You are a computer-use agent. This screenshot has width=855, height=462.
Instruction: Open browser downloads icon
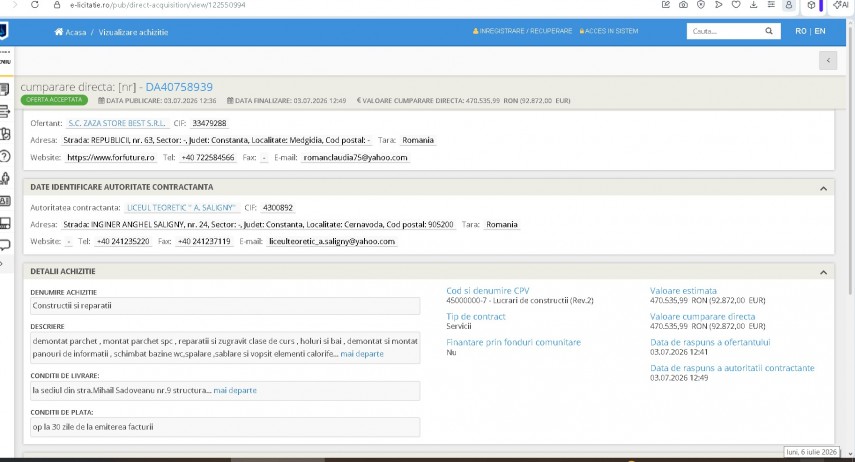coord(753,5)
